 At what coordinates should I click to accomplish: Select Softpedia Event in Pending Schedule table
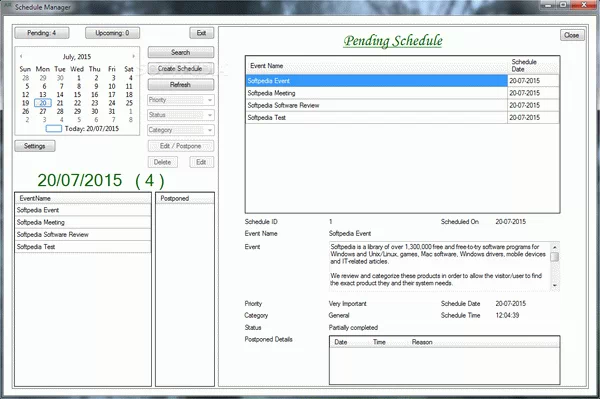tap(377, 81)
